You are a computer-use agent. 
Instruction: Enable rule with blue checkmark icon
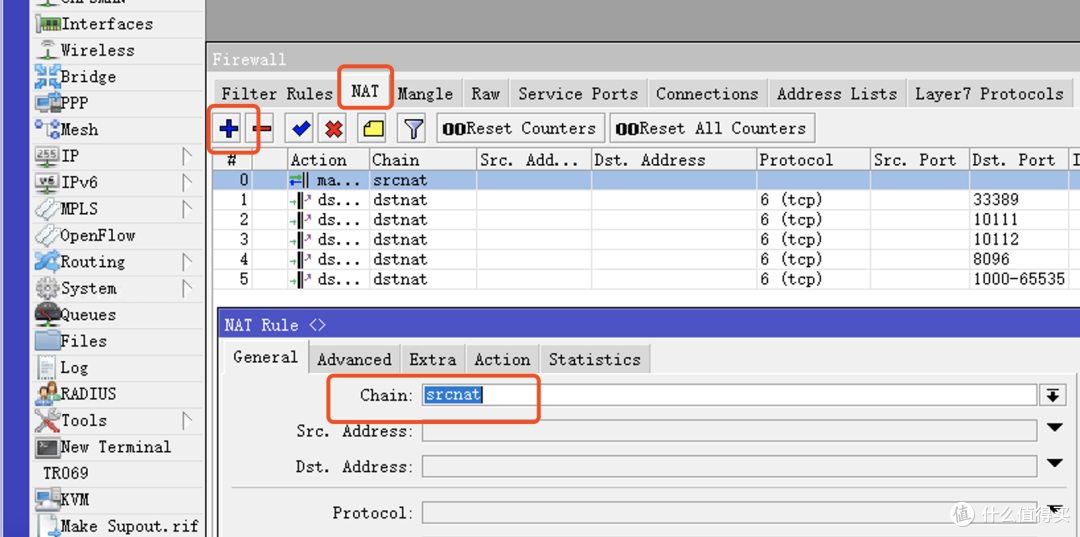coord(299,128)
